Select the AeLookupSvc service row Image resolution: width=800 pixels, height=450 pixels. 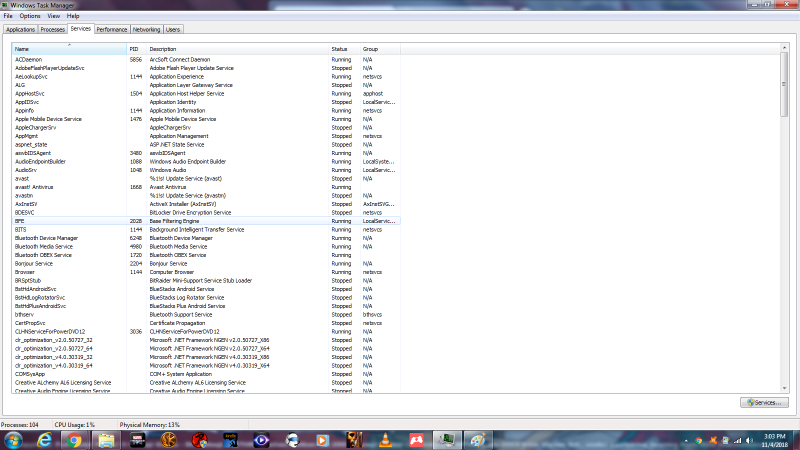(206, 77)
